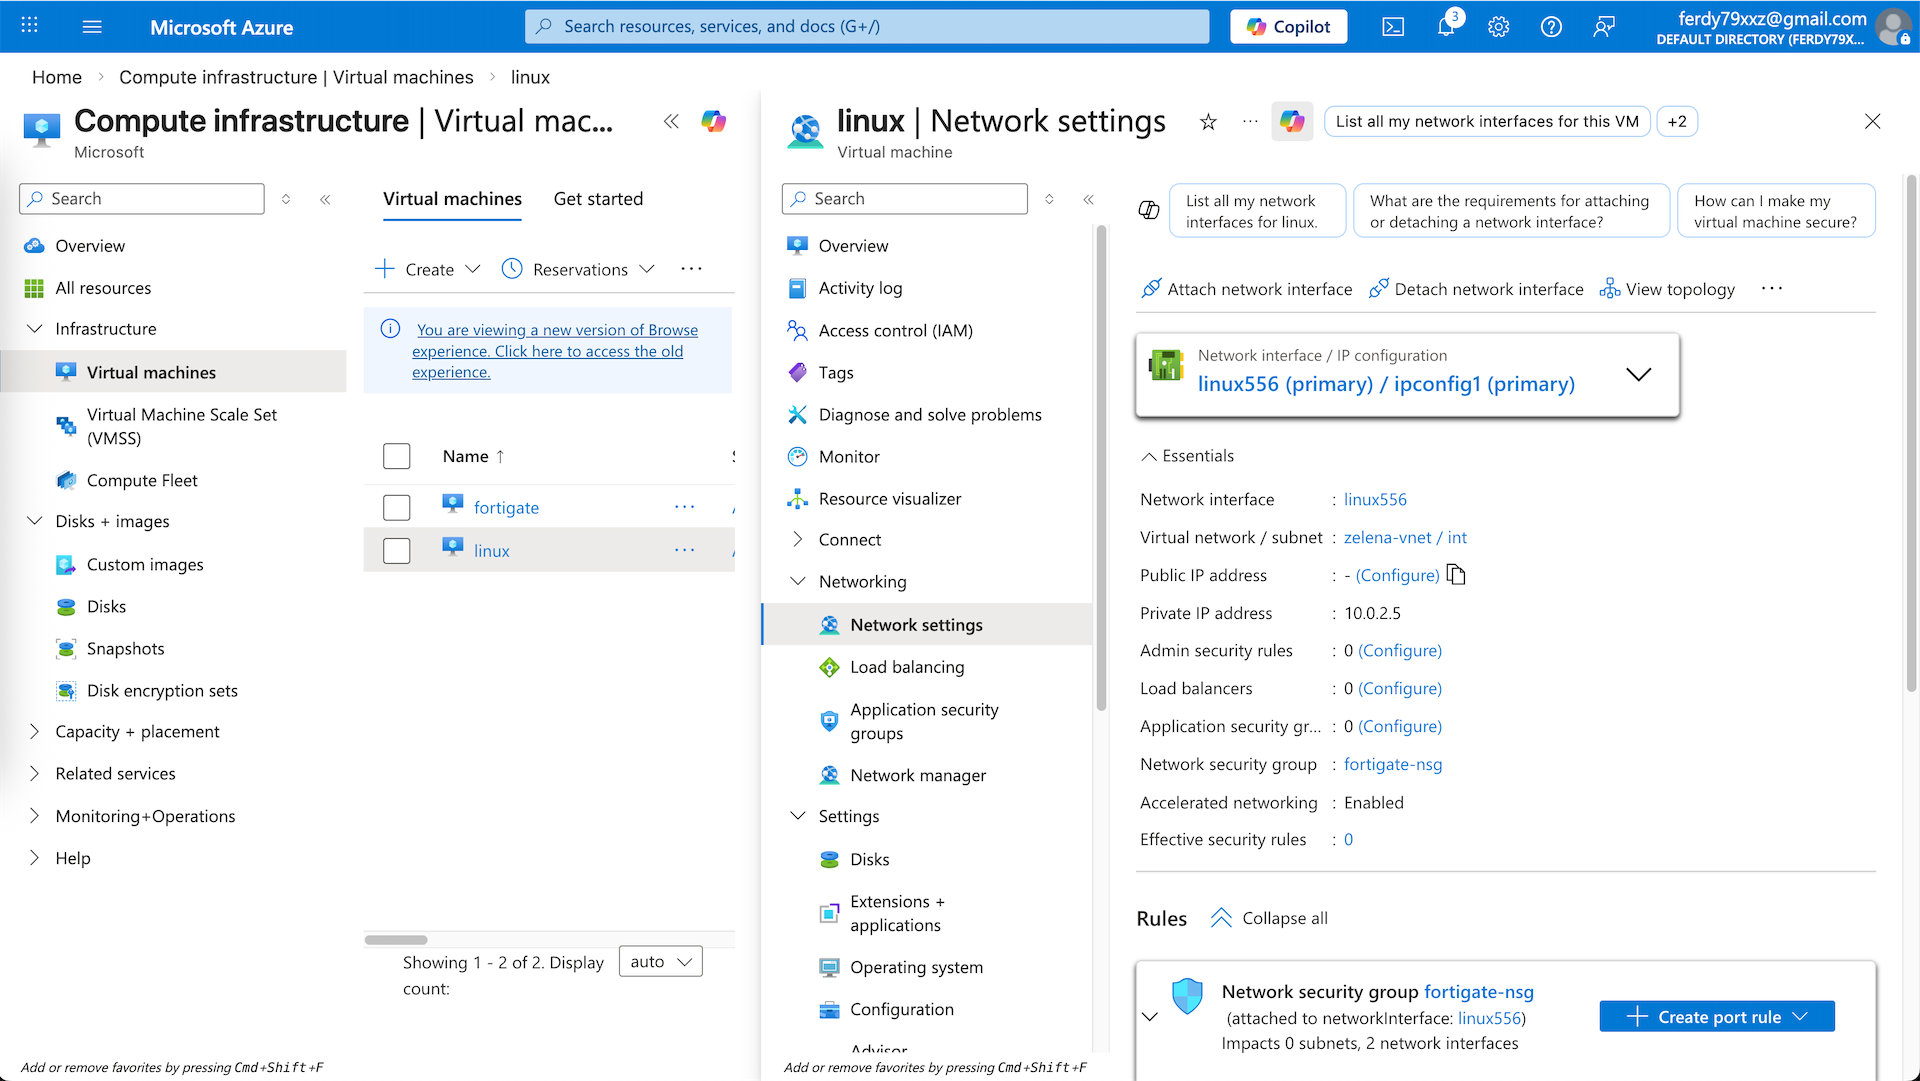Screen dimensions: 1920x1081
Task: Favorite this page with the star icon
Action: click(x=1208, y=122)
